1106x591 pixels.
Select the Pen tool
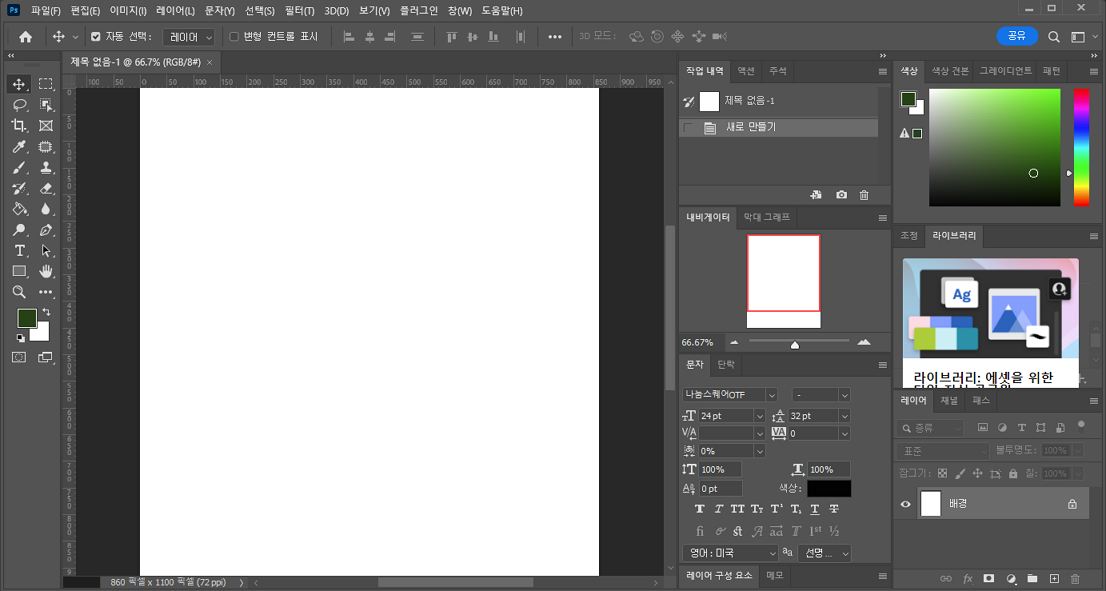coord(46,230)
